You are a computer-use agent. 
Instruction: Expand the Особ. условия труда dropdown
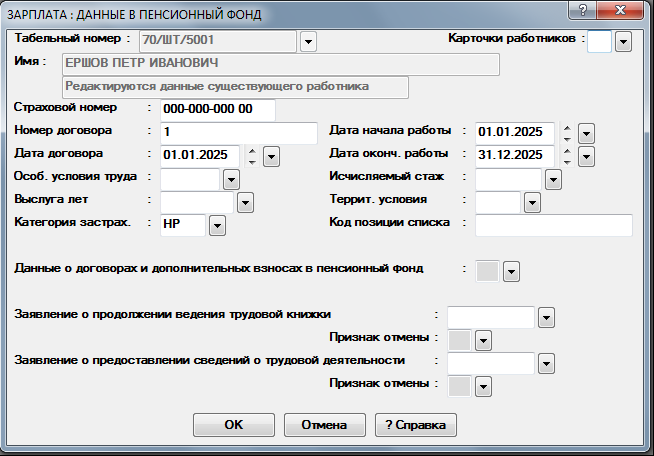coord(230,179)
